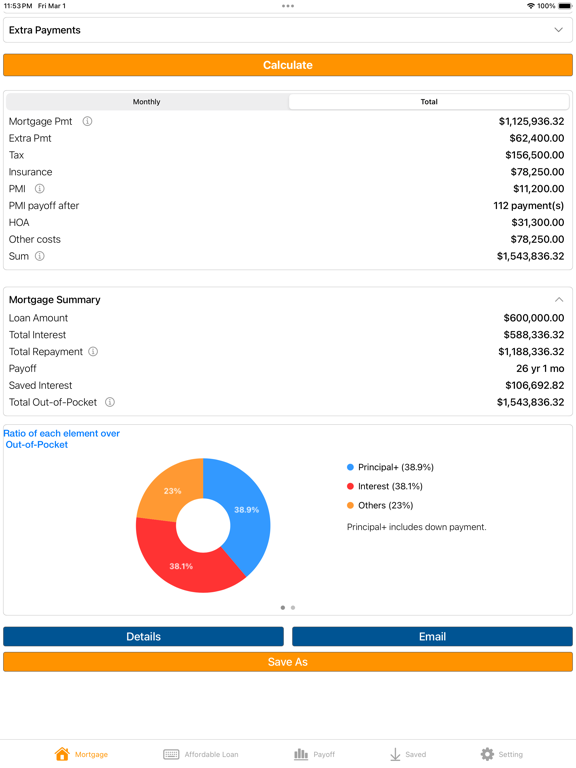Image resolution: width=576 pixels, height=768 pixels.
Task: Tap the orange Others pie slice
Action: pos(172,490)
